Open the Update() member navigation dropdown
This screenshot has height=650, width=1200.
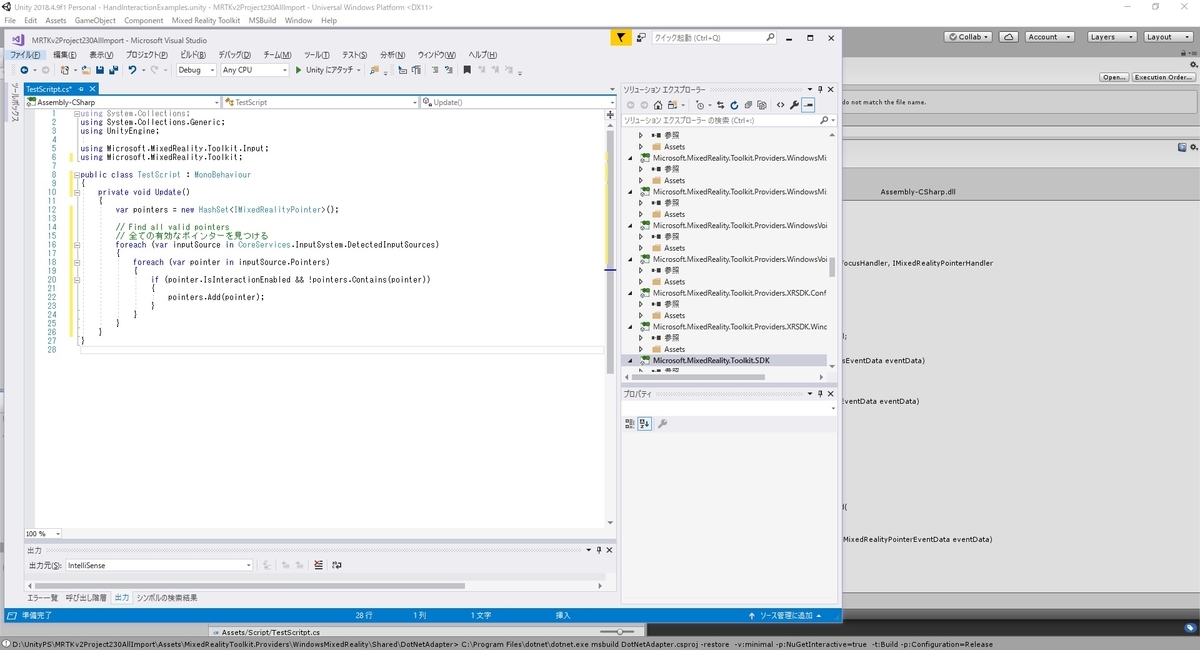[516, 102]
